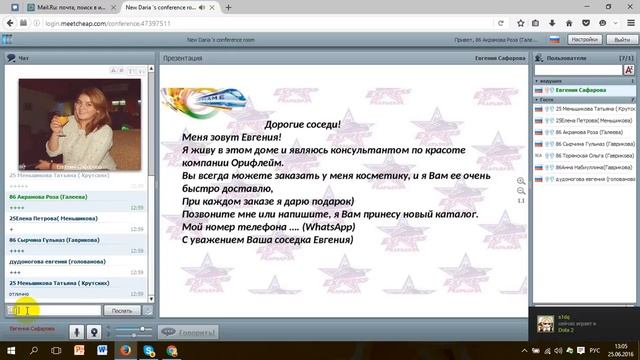Image resolution: width=640 pixels, height=360 pixels.
Task: Go to Firefox home page icon
Action: 569,23
